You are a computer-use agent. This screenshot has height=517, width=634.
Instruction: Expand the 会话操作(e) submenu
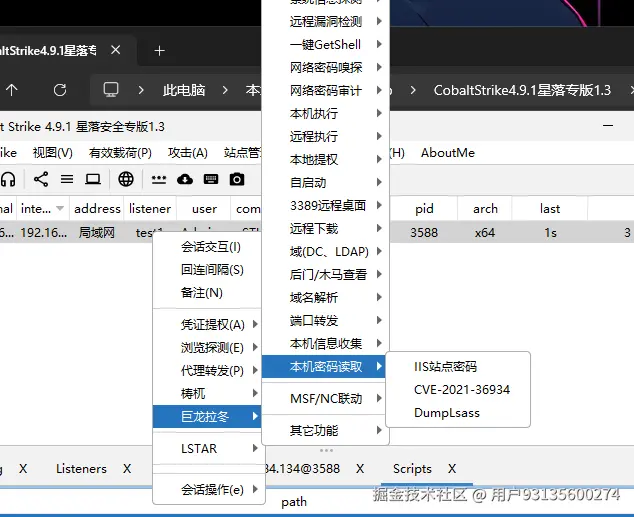[x=207, y=490]
